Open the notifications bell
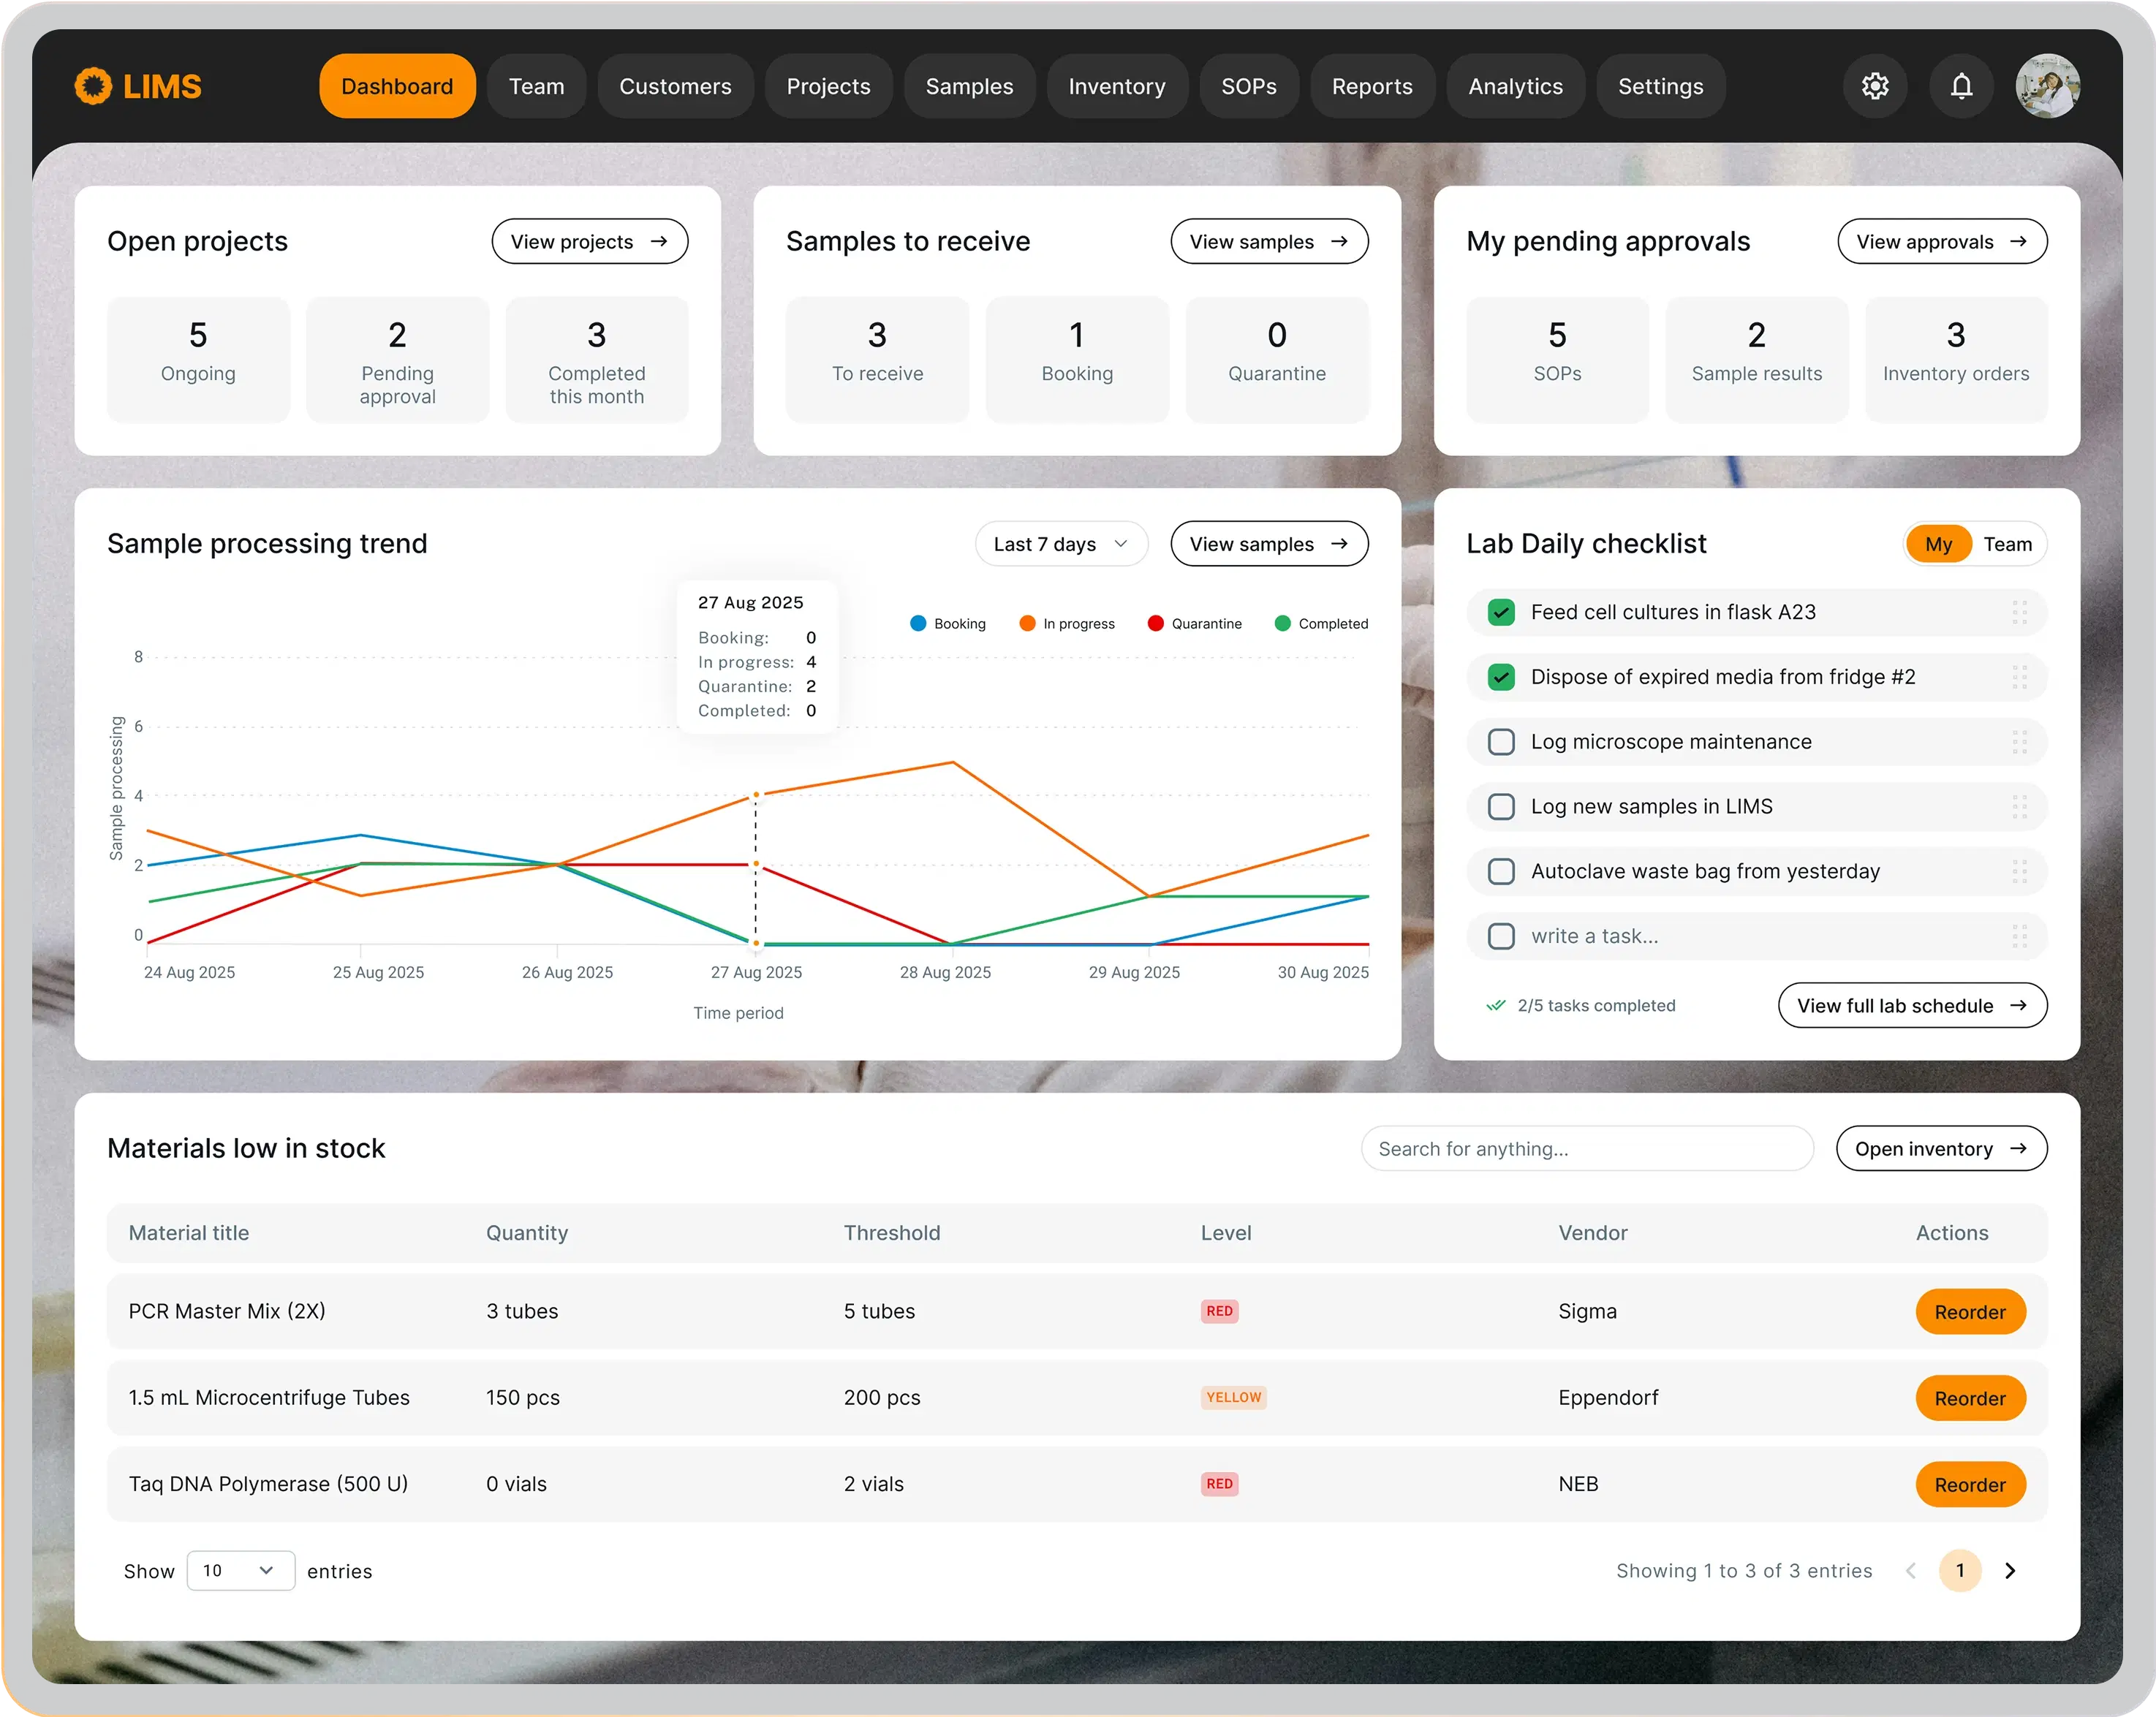 point(1960,86)
